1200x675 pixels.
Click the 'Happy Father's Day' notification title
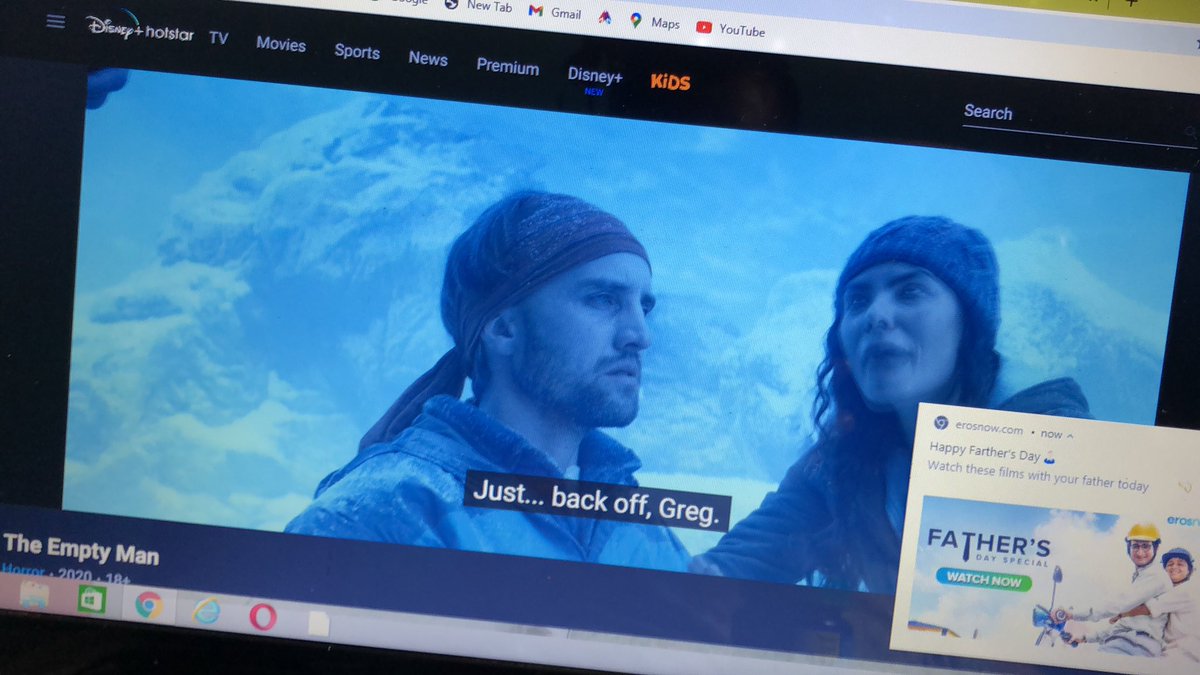coord(994,451)
